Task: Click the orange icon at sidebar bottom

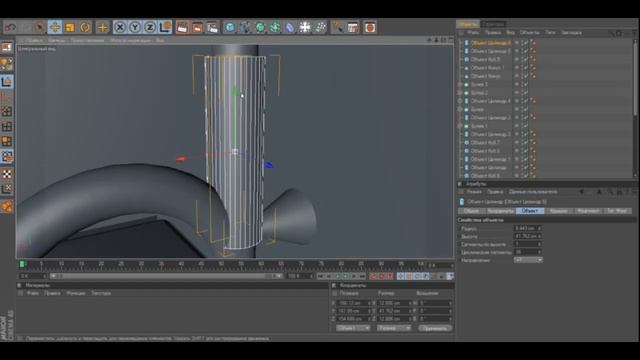Action: point(7,206)
